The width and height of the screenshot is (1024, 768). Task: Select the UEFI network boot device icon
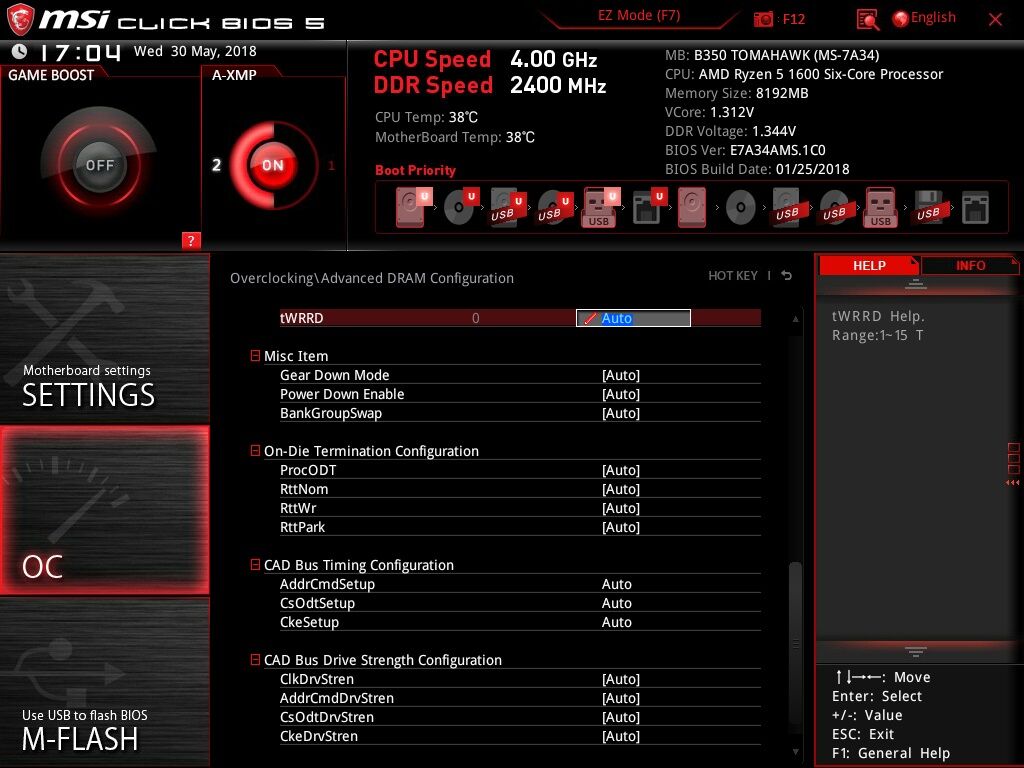tap(649, 208)
